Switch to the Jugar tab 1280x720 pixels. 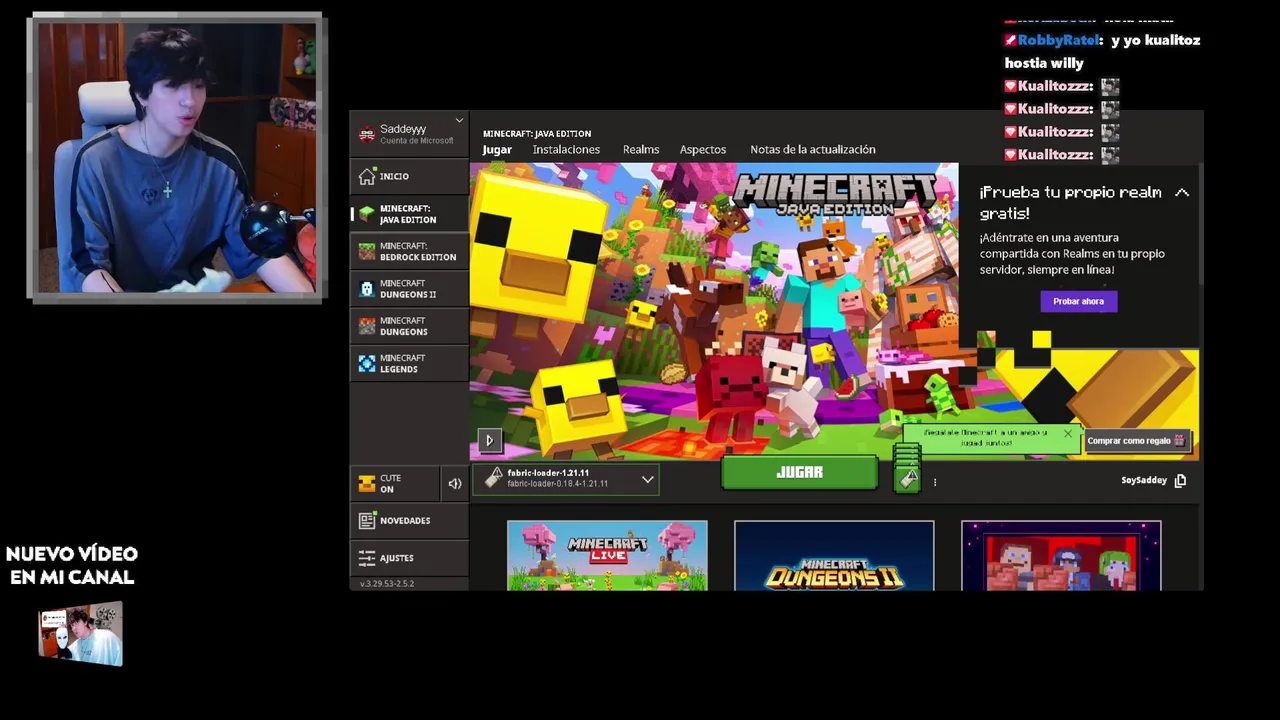(x=497, y=150)
